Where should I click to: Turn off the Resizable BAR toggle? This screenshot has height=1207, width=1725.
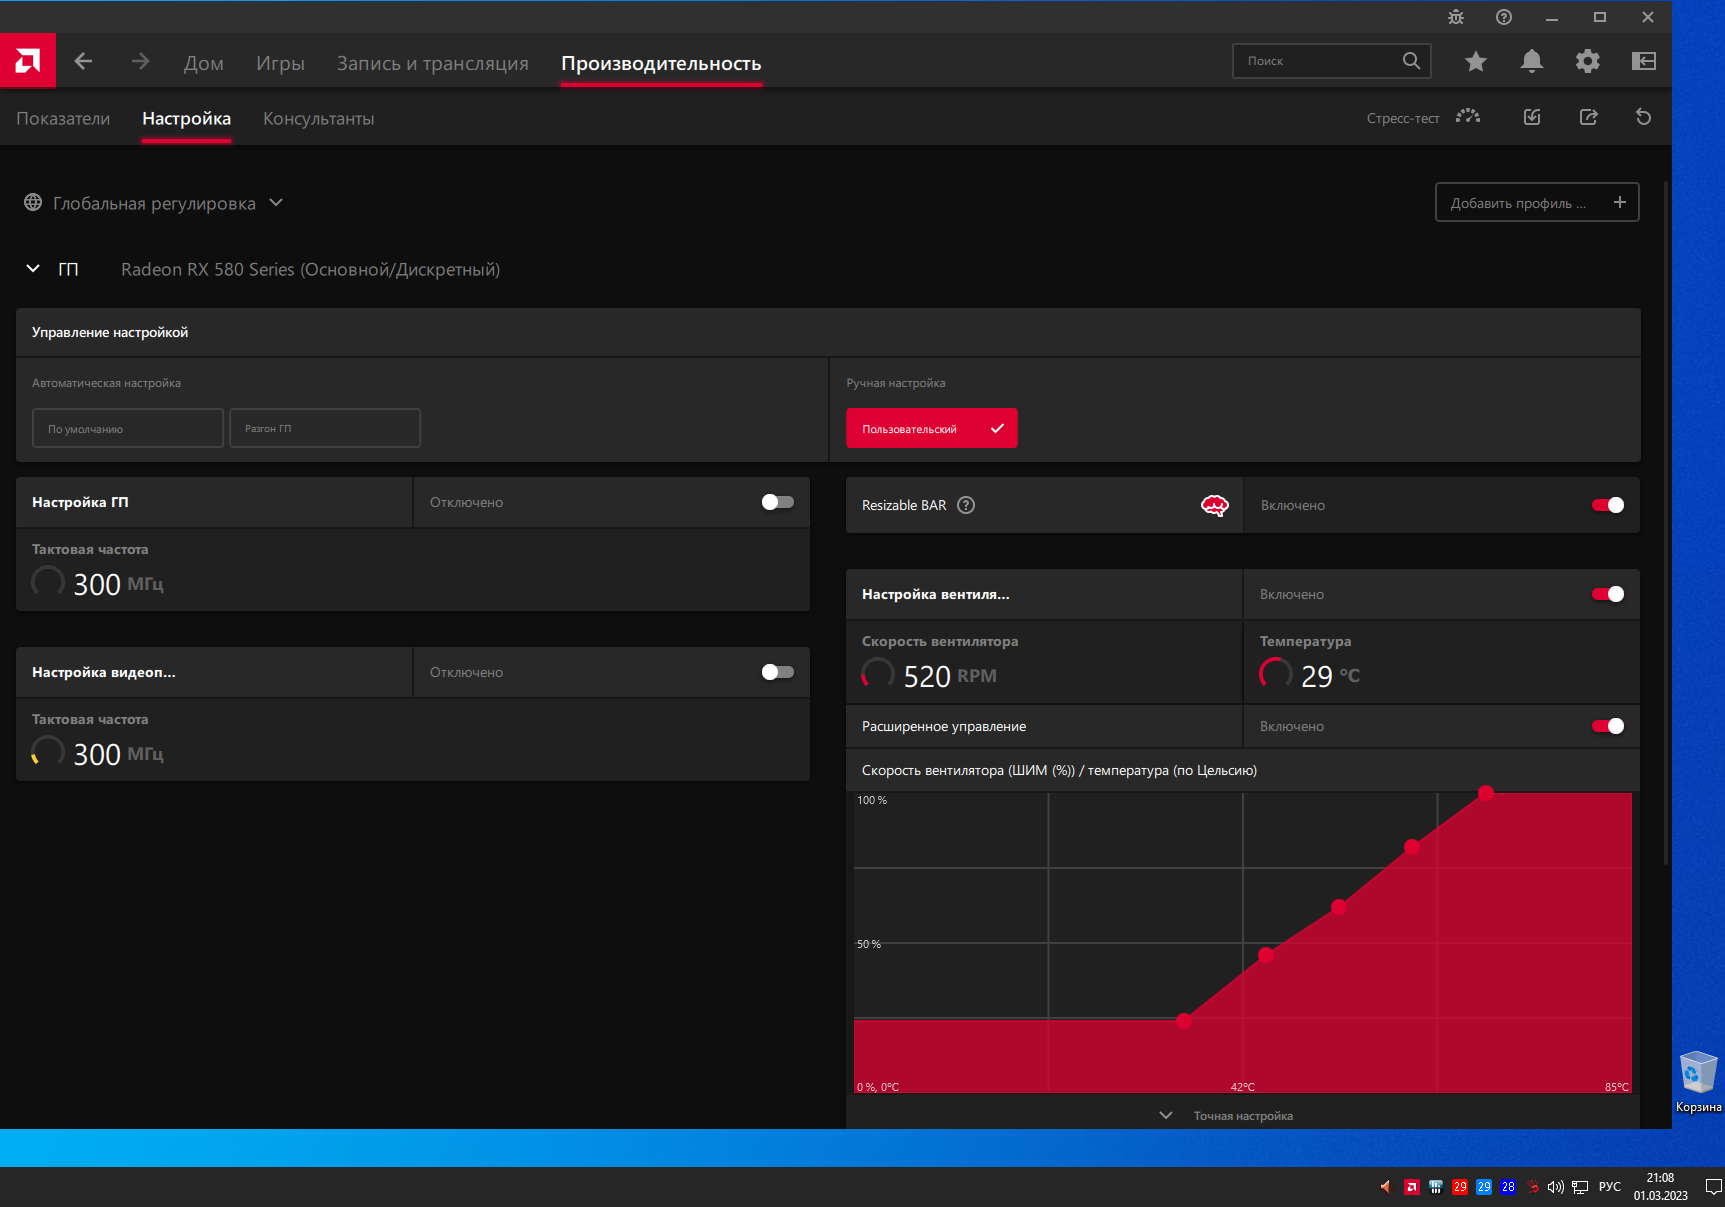[x=1608, y=505]
